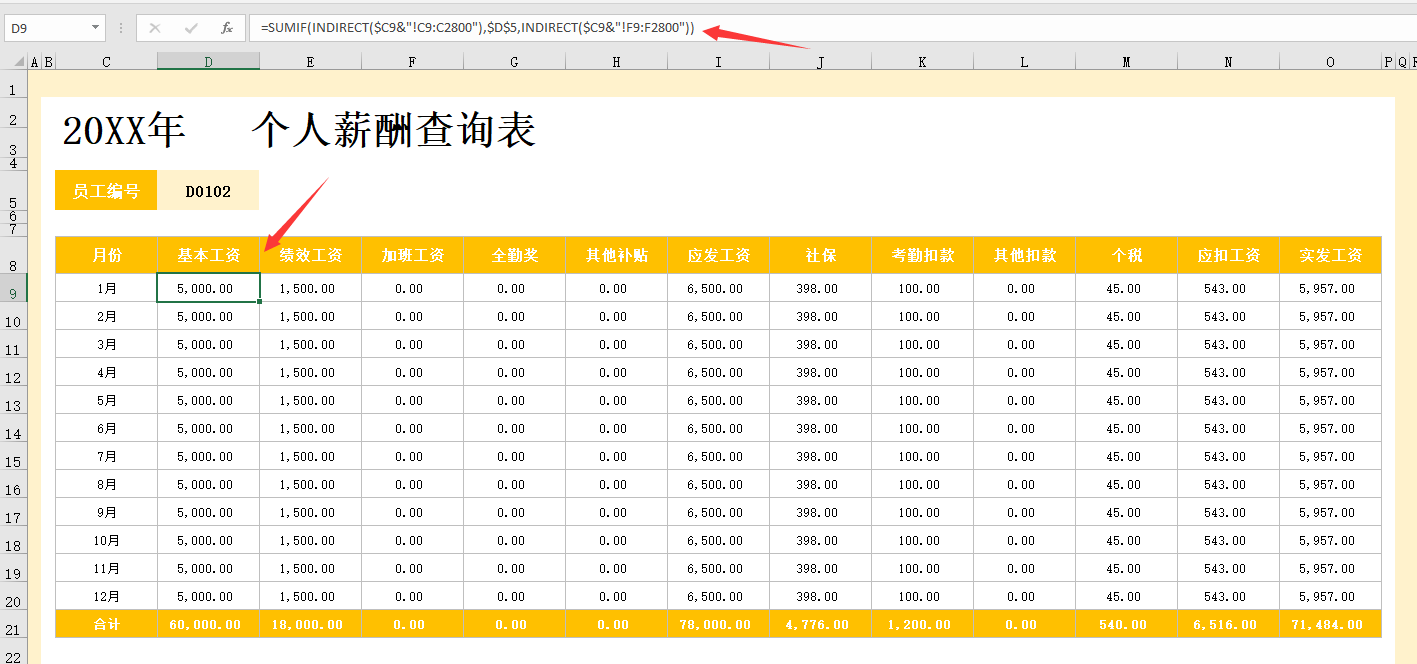Click the 应扣工资 header cell
Viewport: 1417px width, 664px height.
tap(1228, 255)
